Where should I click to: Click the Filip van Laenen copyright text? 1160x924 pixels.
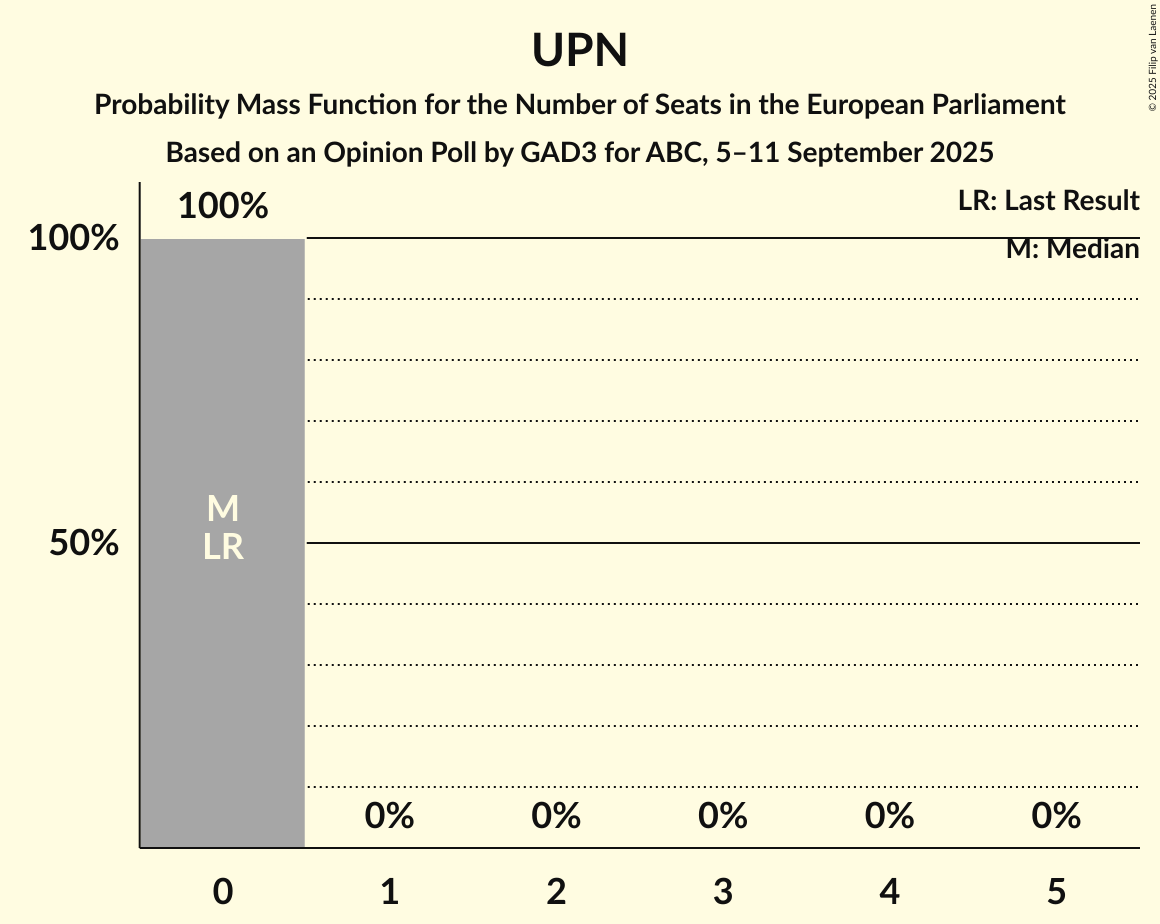coord(1152,56)
